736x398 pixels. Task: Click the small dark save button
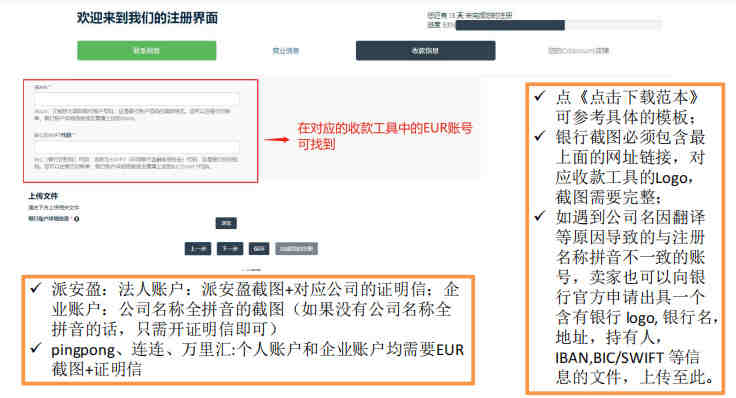pos(259,249)
